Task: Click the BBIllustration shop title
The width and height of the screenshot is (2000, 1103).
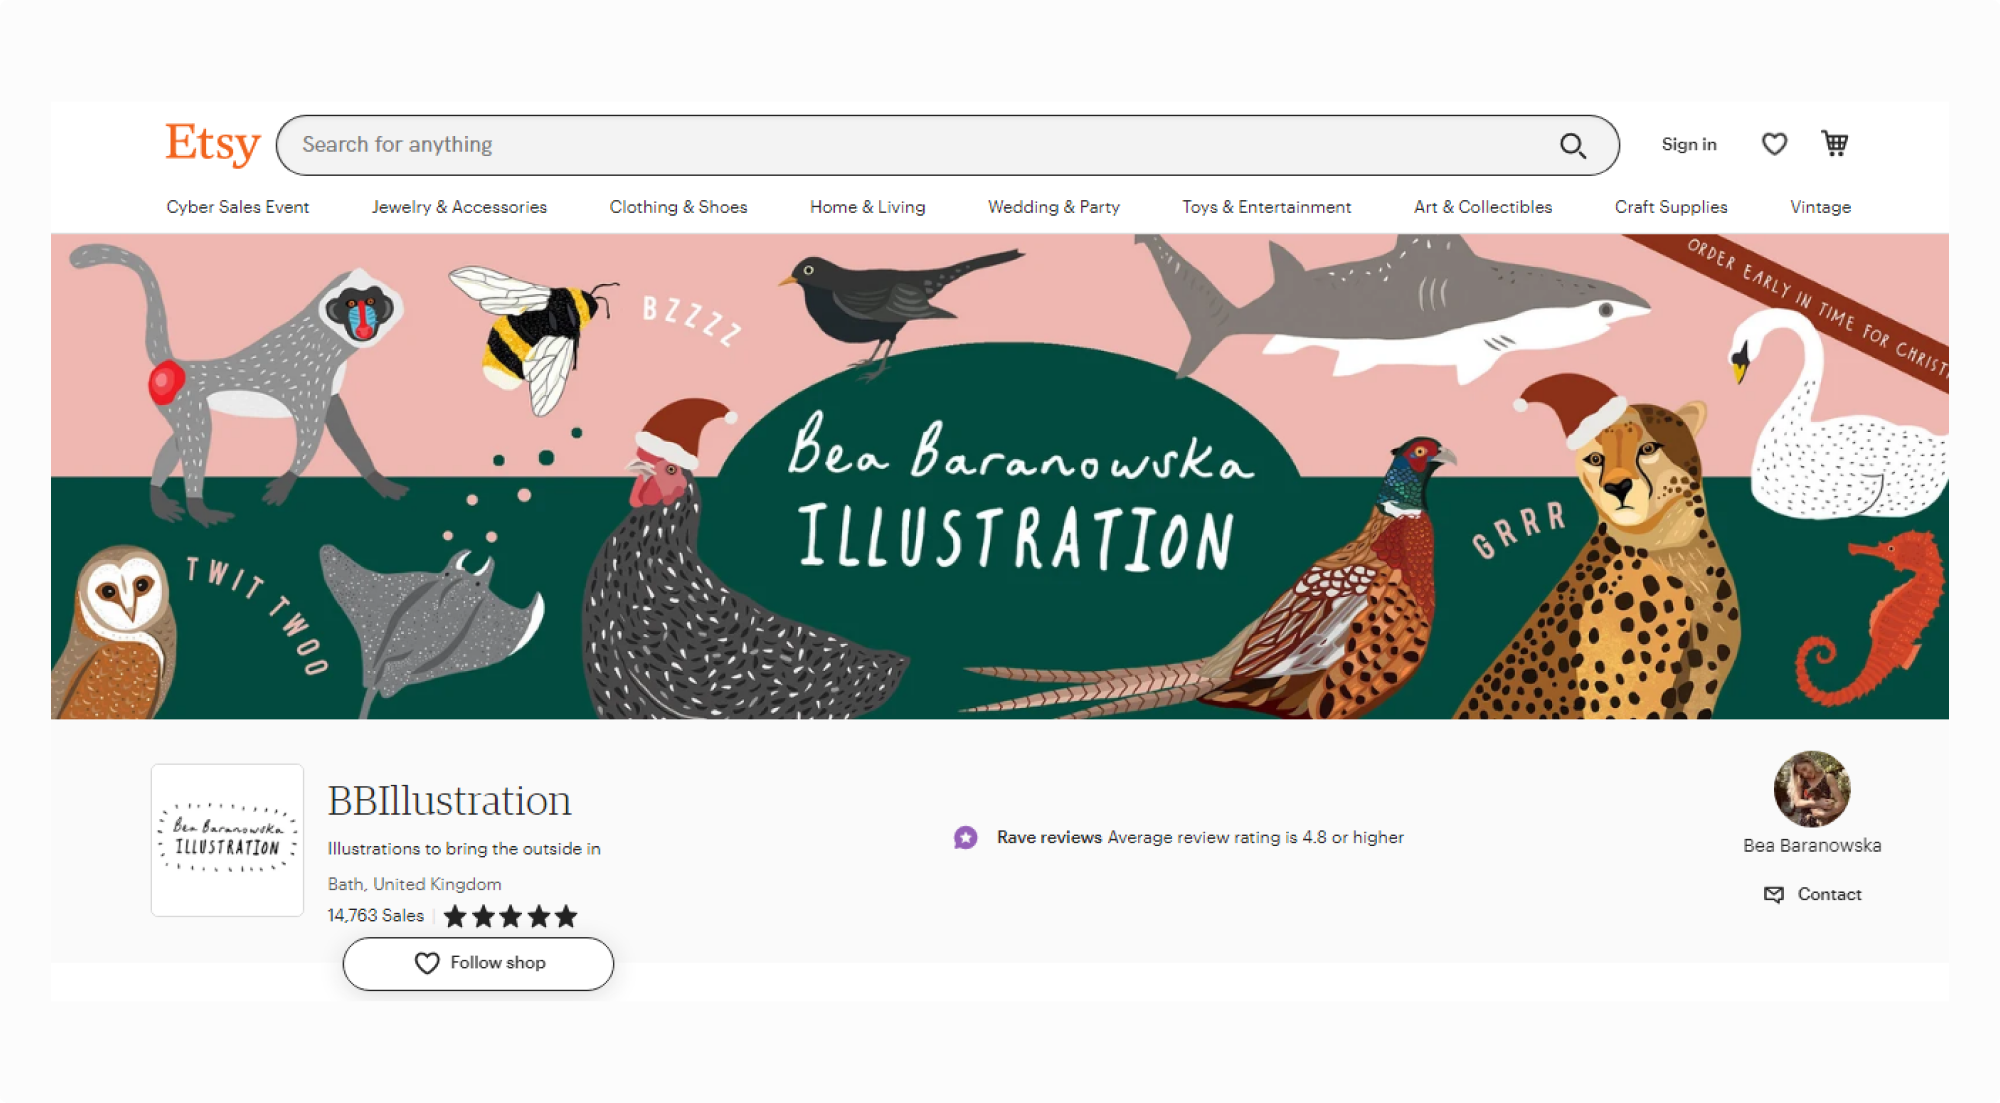Action: (x=449, y=801)
